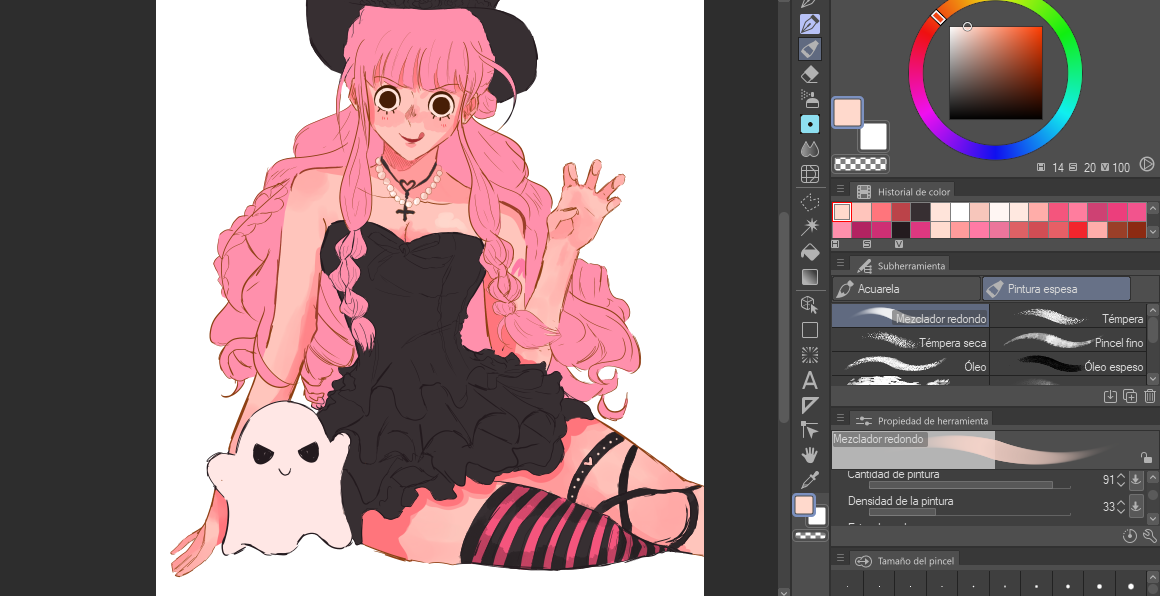Select the Airbrush spray tool
This screenshot has height=596, width=1160.
(x=810, y=98)
